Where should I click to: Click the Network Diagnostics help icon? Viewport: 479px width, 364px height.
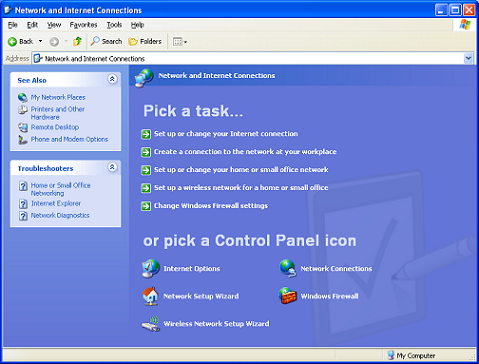[x=23, y=216]
